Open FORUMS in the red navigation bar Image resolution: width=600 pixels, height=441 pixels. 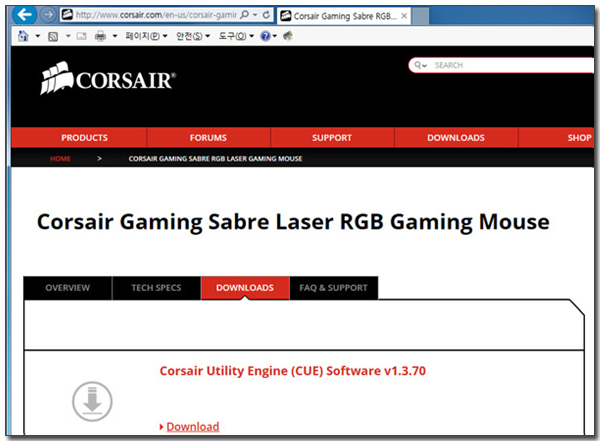tap(208, 138)
